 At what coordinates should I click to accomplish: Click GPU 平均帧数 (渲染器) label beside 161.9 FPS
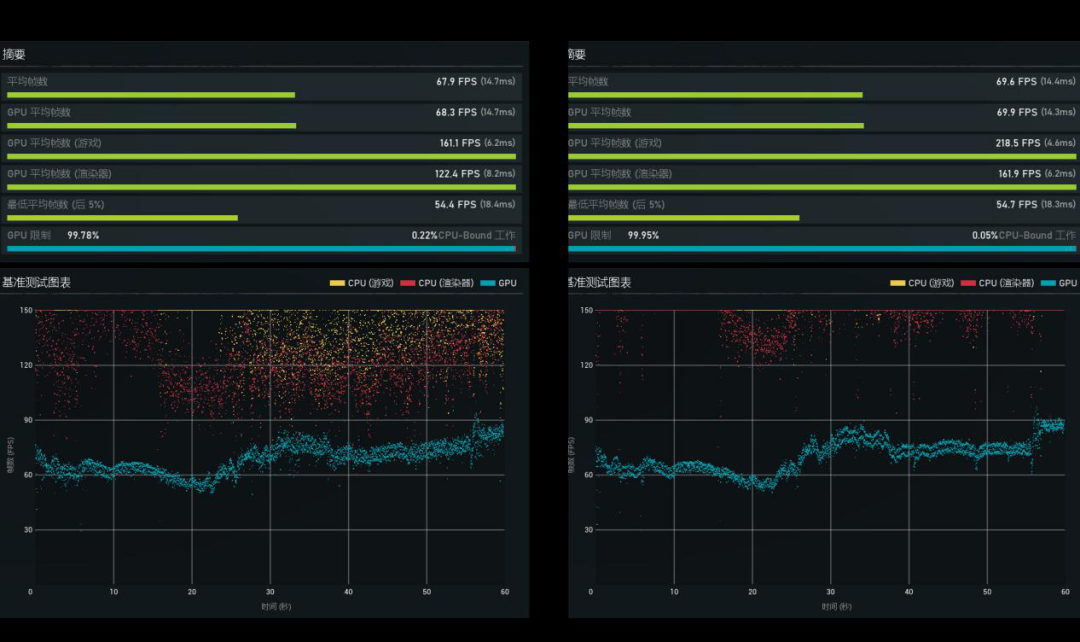click(x=620, y=174)
